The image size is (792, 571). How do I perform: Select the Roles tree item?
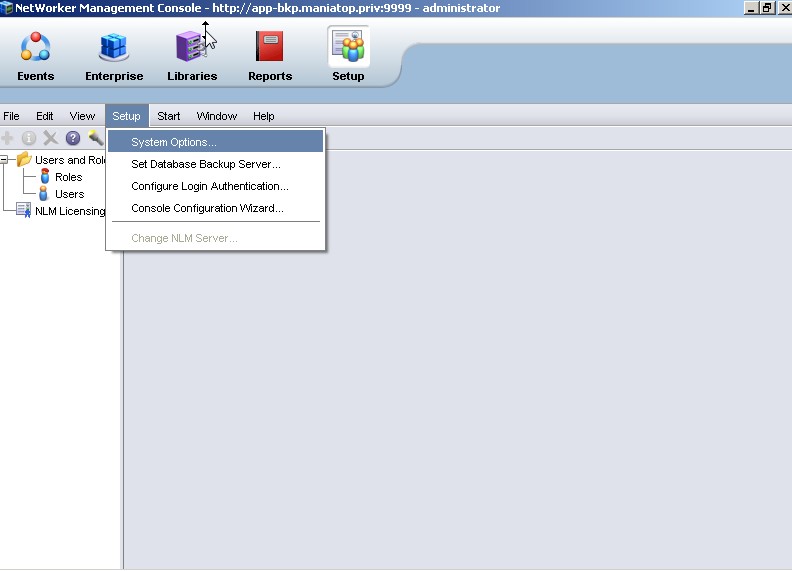[69, 177]
